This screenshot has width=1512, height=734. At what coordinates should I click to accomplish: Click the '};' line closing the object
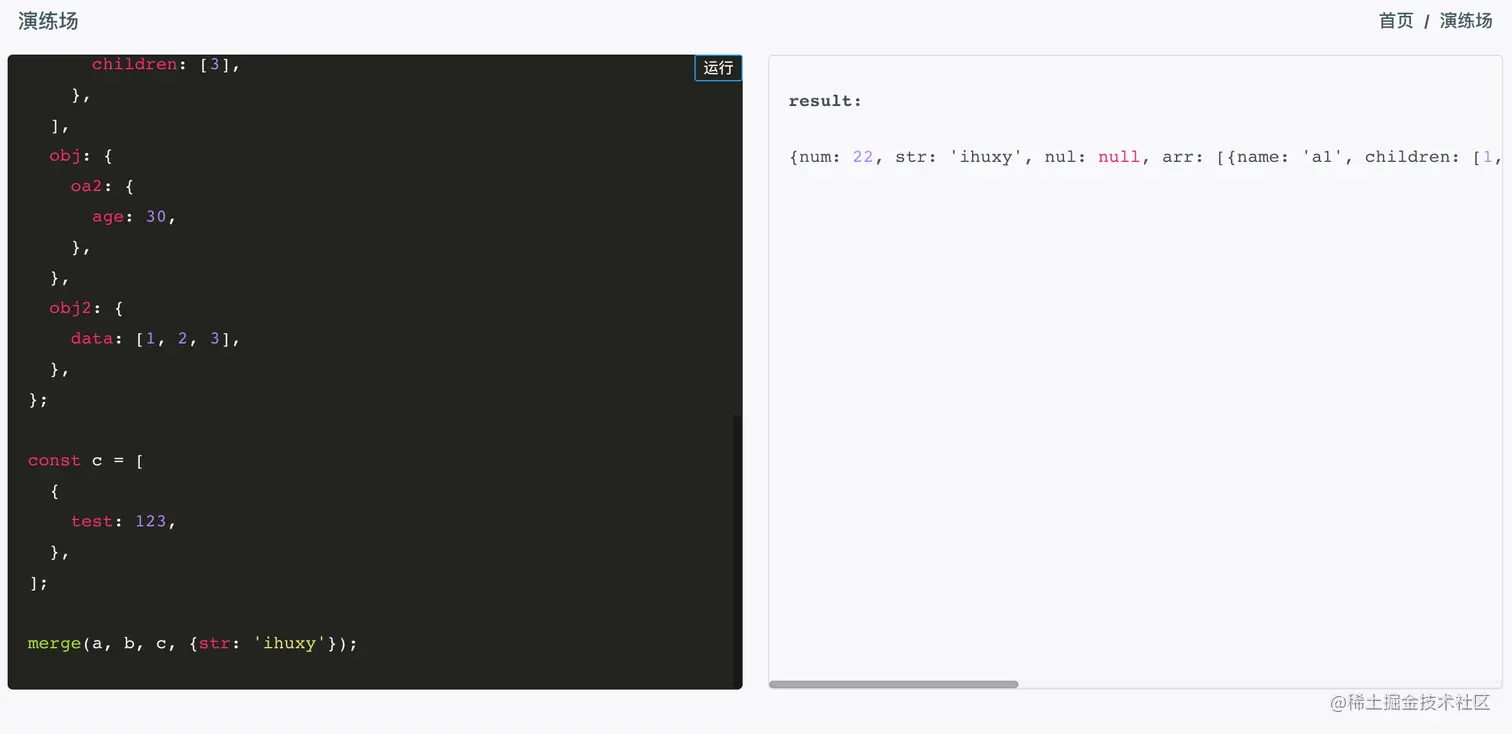pos(38,399)
